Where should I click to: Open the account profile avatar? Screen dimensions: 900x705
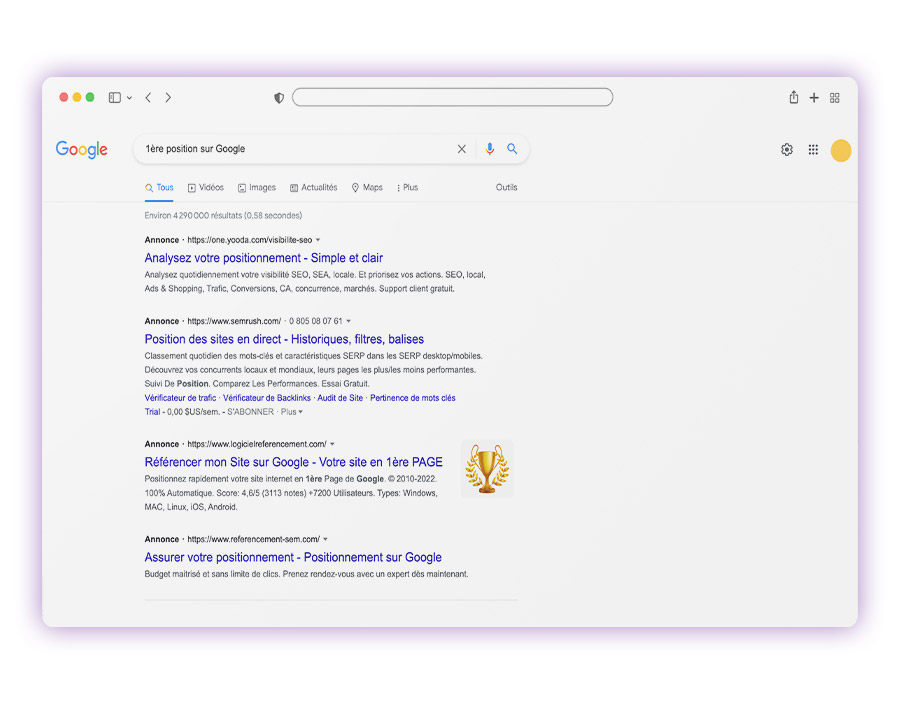841,150
